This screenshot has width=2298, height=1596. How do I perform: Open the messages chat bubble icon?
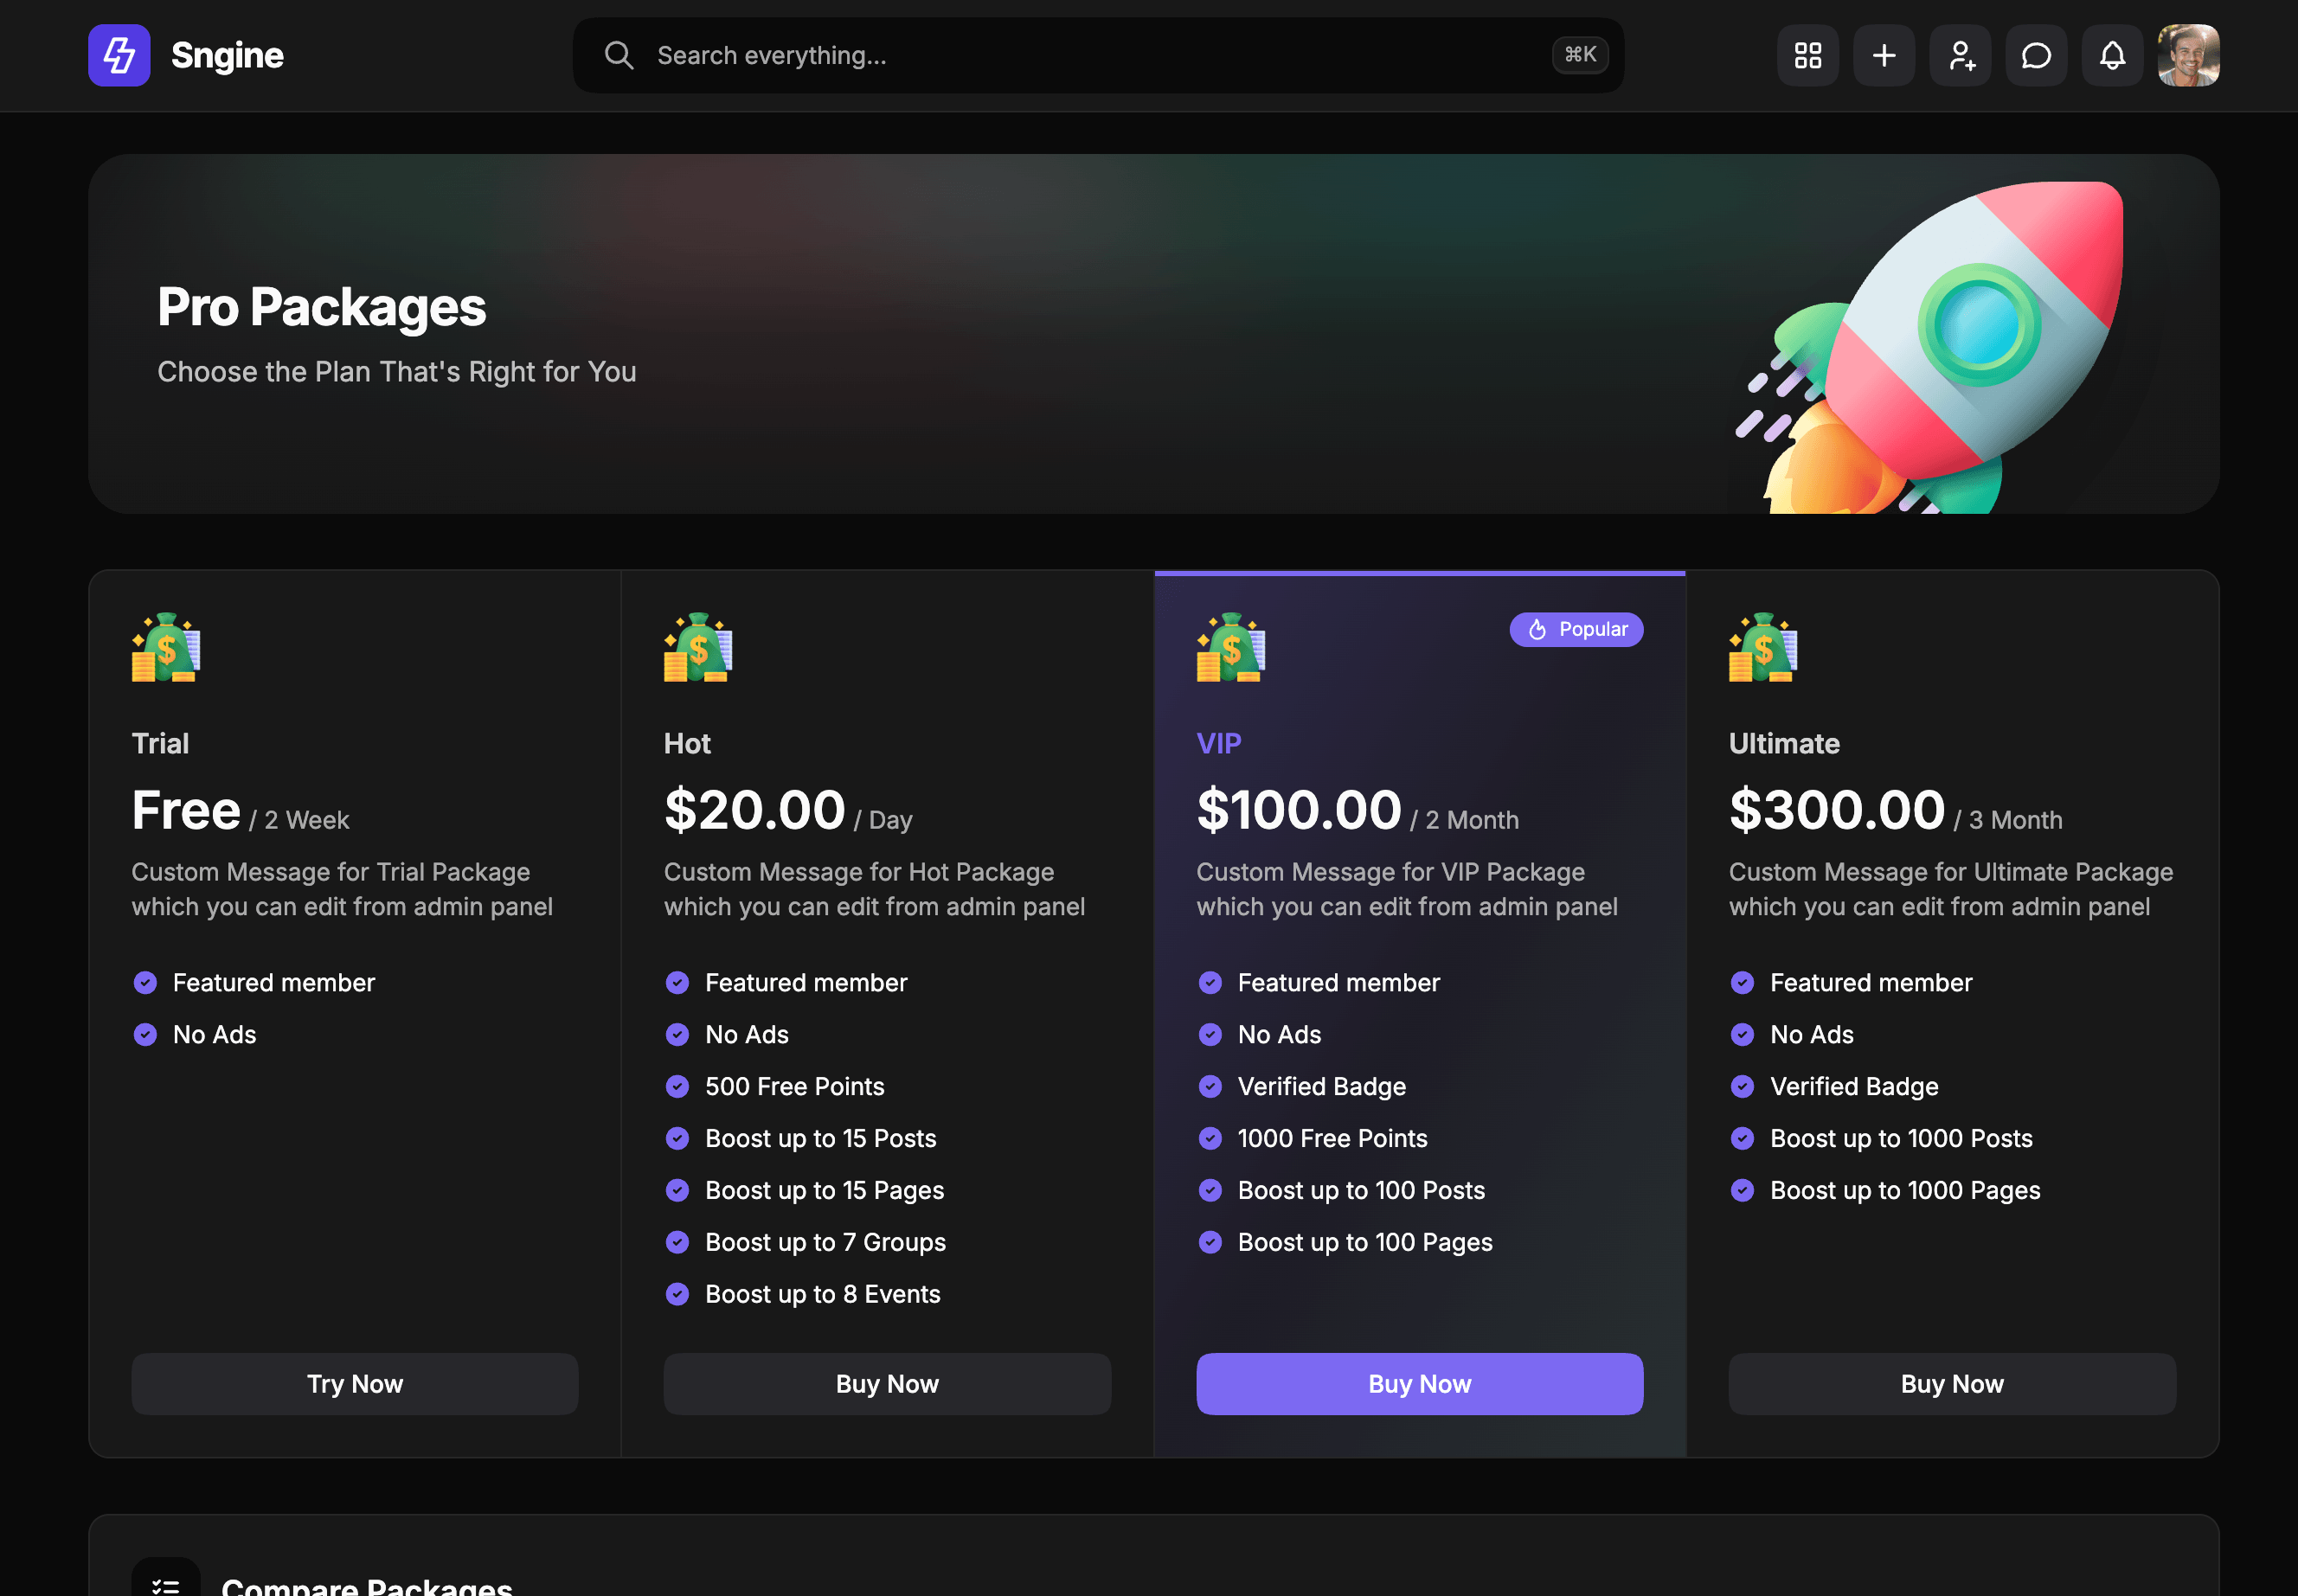[x=2036, y=55]
